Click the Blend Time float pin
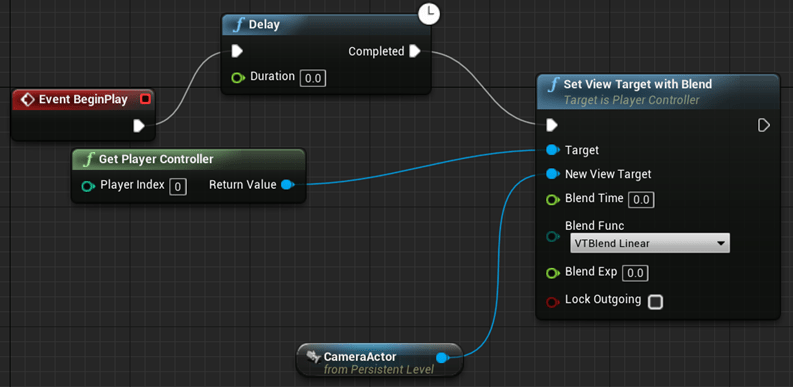This screenshot has width=793, height=387. click(553, 200)
